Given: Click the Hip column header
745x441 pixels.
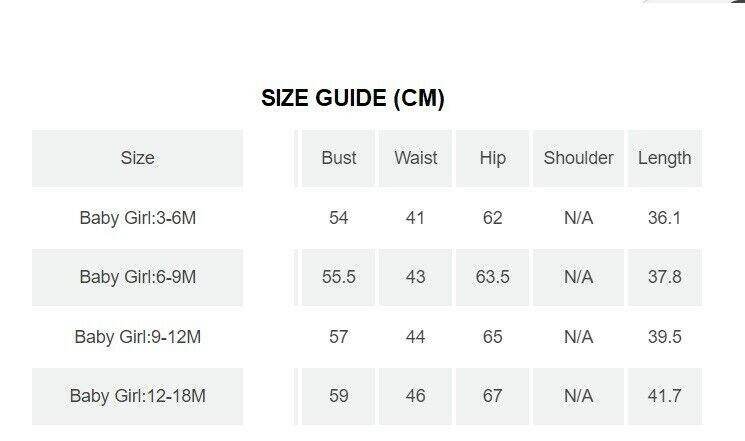Looking at the screenshot, I should pyautogui.click(x=493, y=158).
